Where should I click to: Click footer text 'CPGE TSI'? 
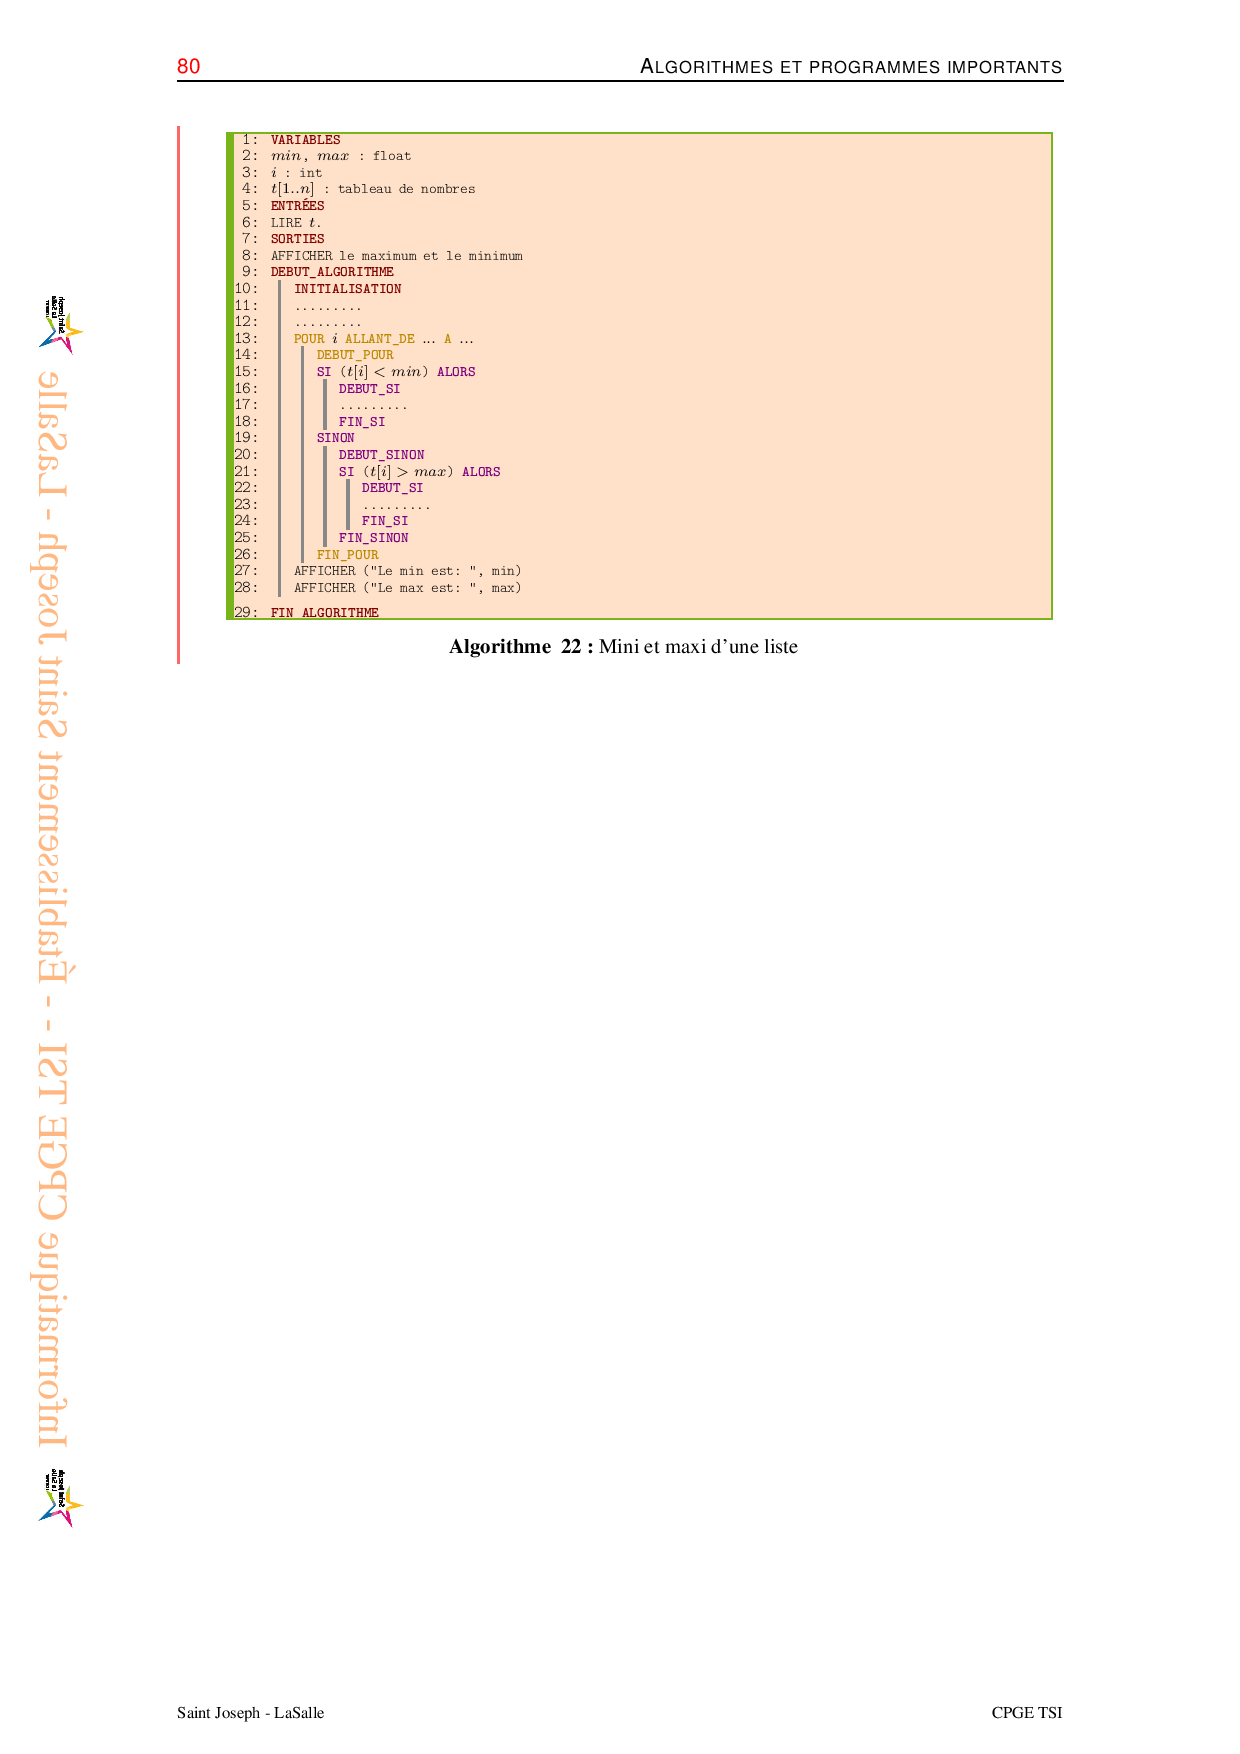[x=1026, y=1713]
